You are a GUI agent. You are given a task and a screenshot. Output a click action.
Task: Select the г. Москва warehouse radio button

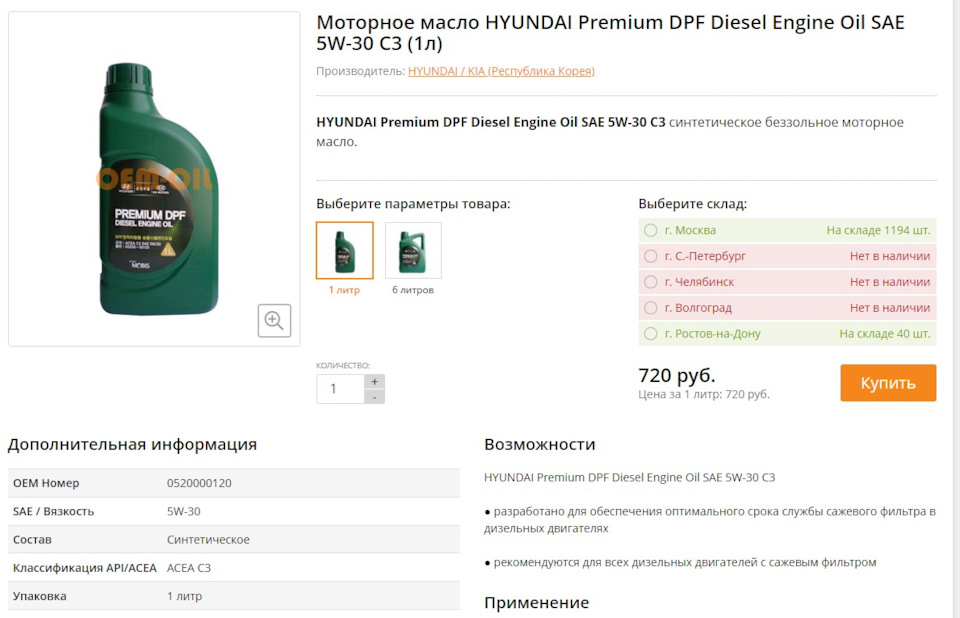651,230
